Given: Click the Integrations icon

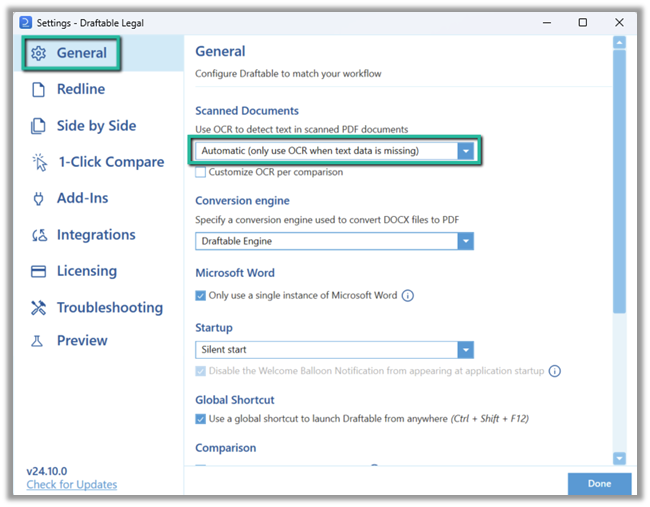Looking at the screenshot, I should pos(39,235).
